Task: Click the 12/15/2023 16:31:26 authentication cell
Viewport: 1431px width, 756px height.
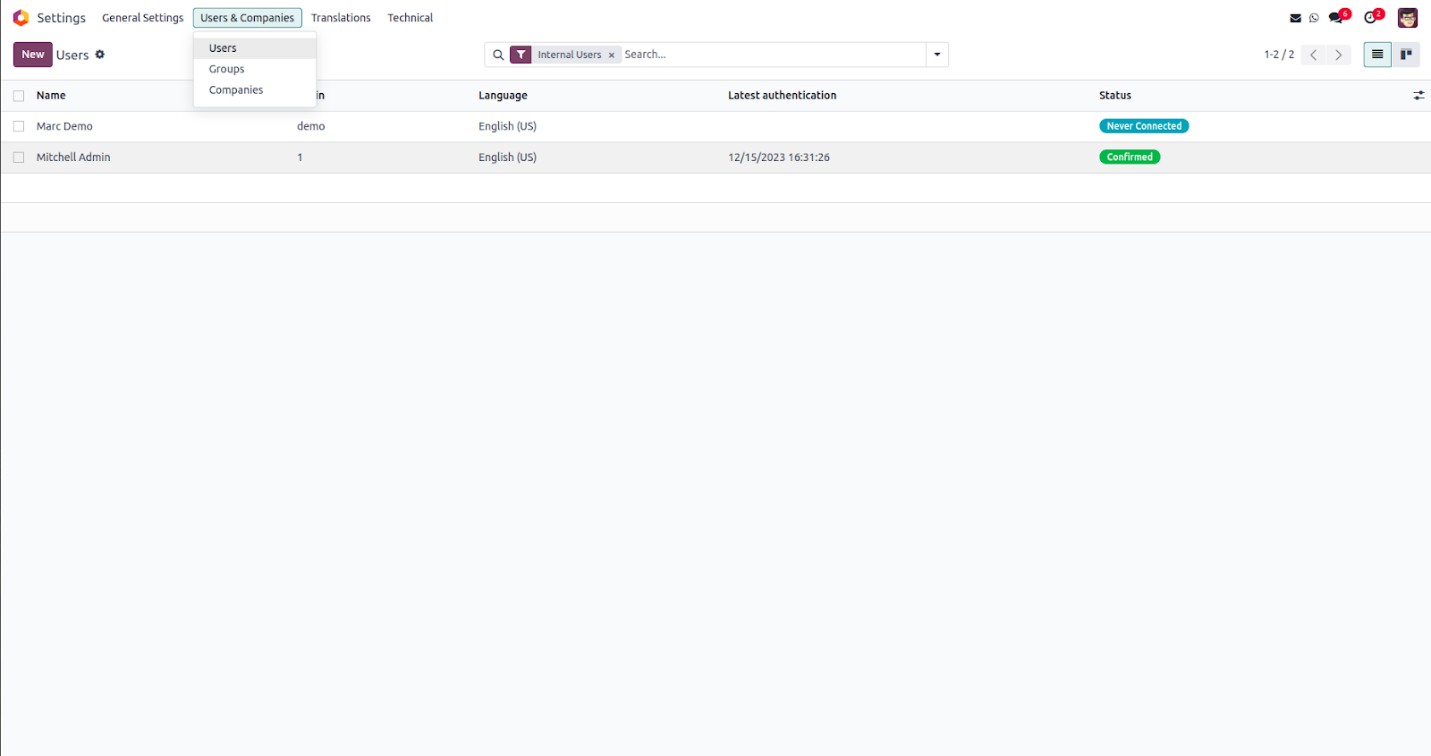Action: tap(779, 158)
